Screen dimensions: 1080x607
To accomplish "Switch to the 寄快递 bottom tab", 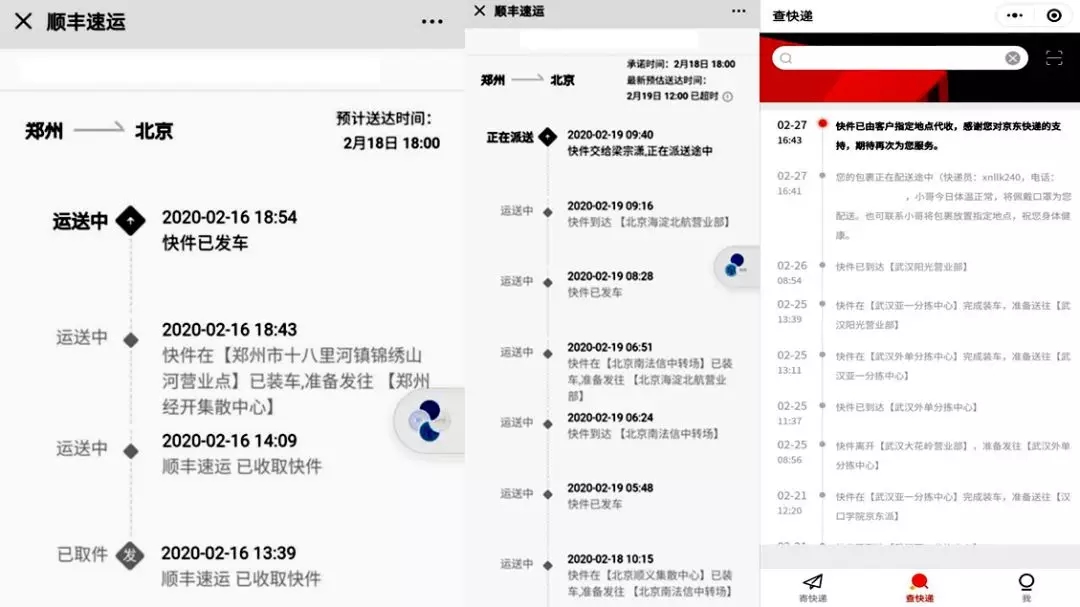I will (813, 586).
